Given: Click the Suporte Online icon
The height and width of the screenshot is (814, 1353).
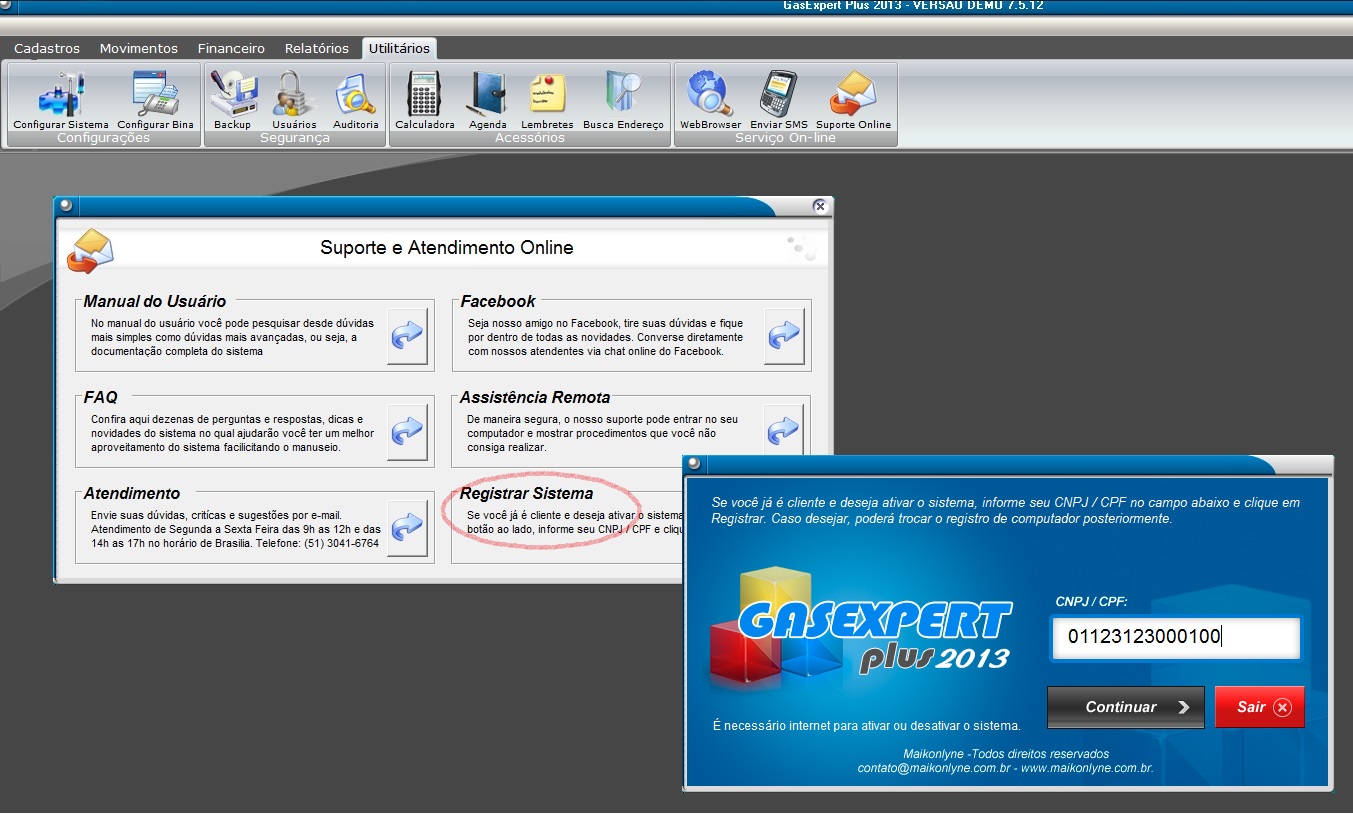Looking at the screenshot, I should point(853,100).
